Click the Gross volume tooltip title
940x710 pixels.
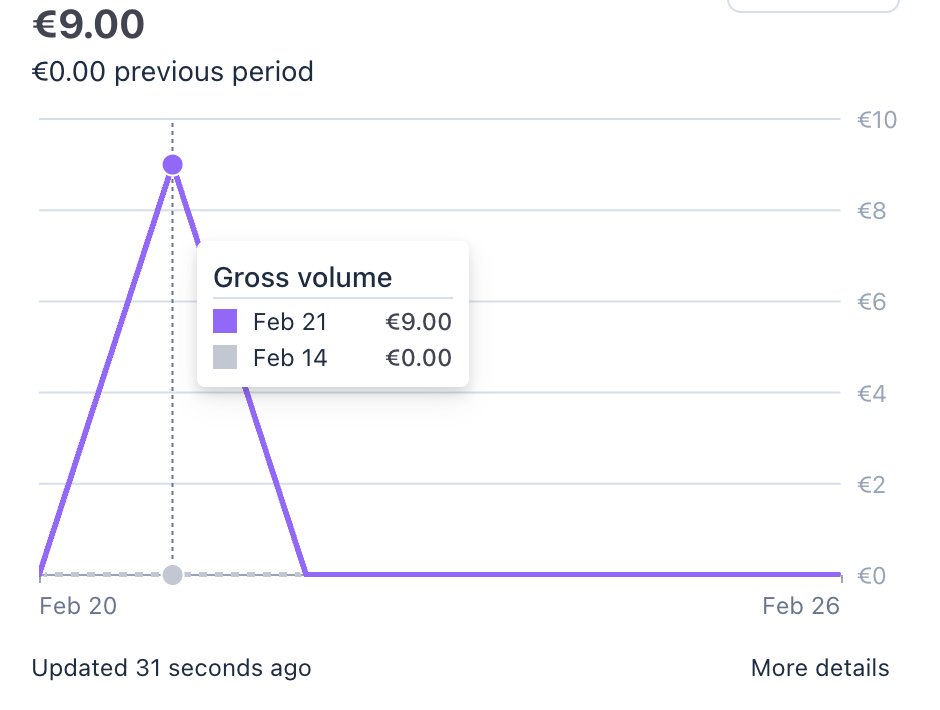point(303,278)
